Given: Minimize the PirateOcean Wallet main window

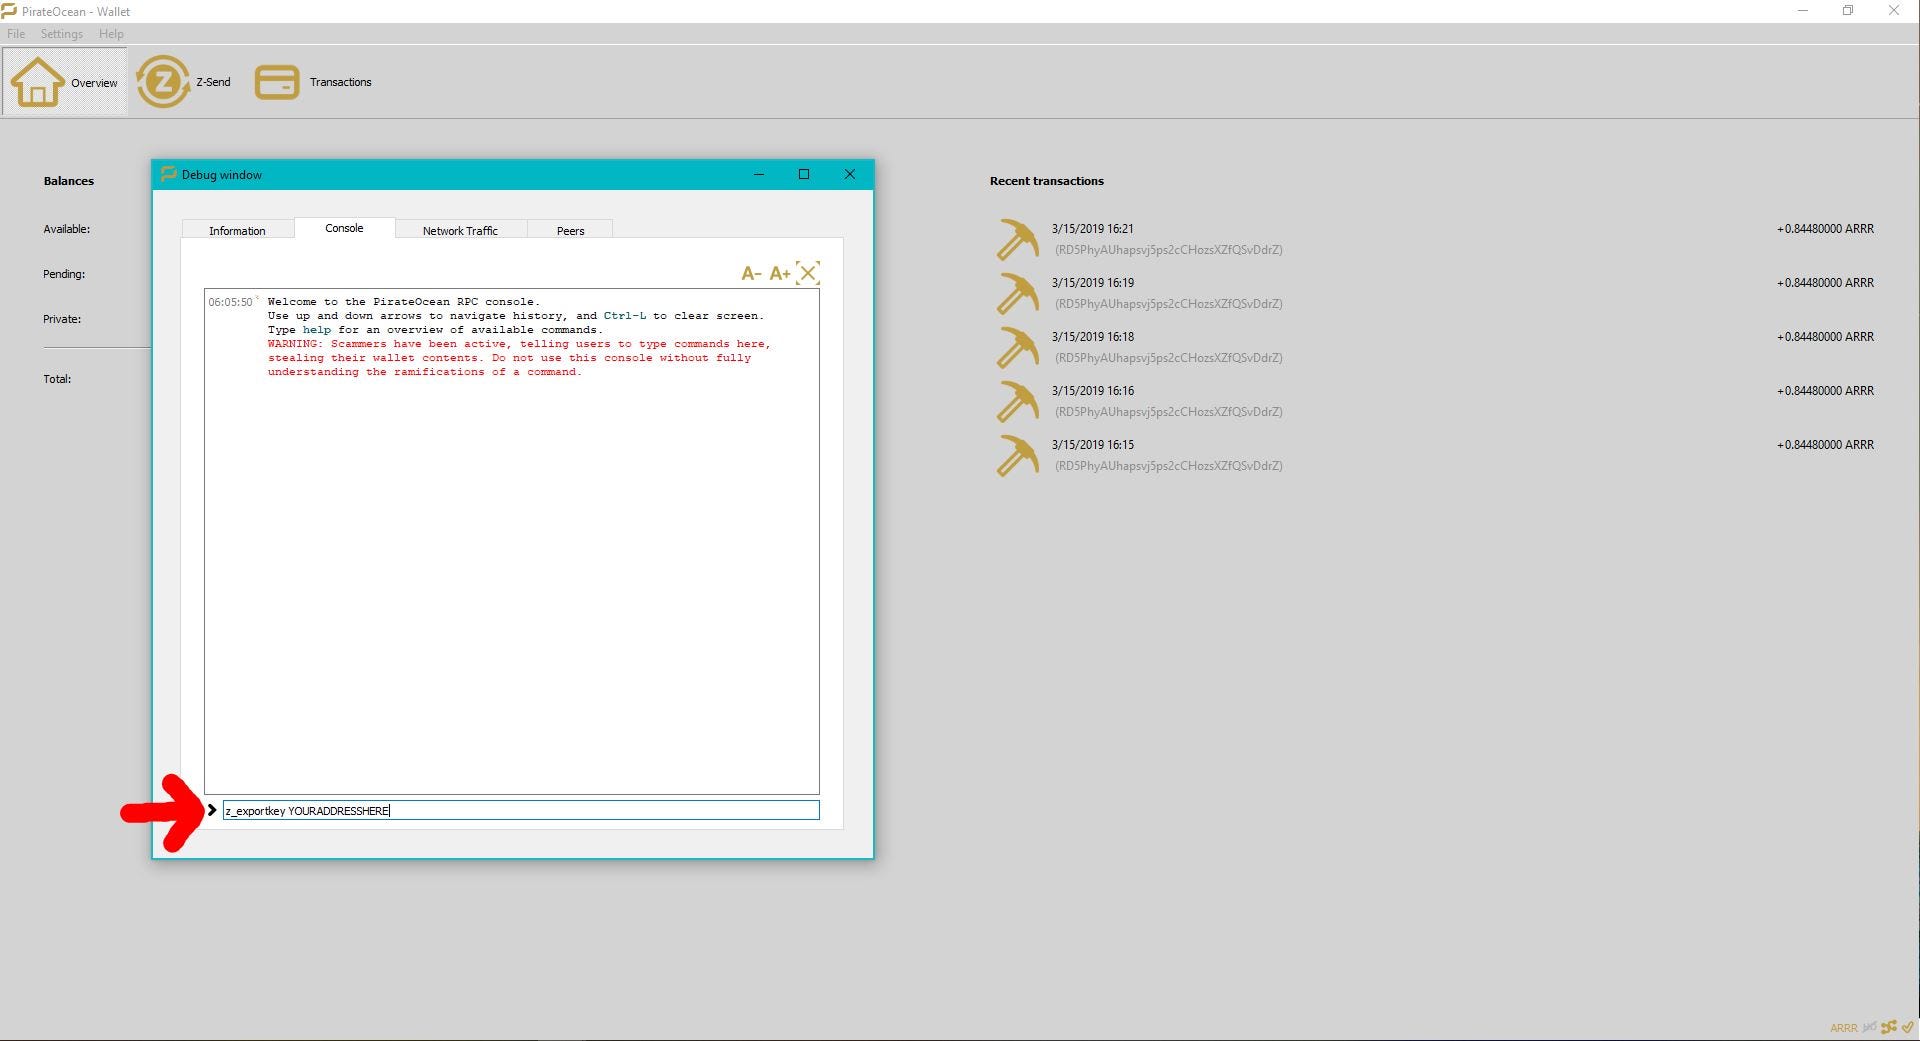Looking at the screenshot, I should pyautogui.click(x=1803, y=11).
